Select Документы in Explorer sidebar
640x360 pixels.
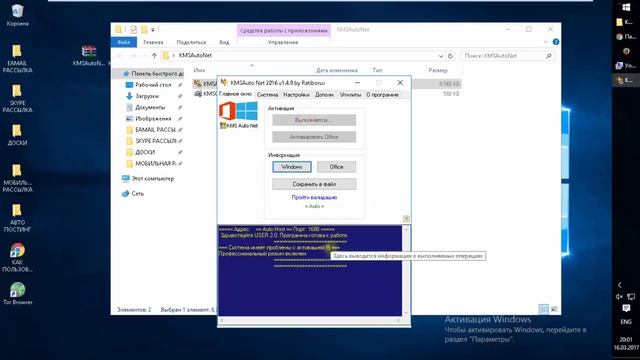[x=150, y=107]
